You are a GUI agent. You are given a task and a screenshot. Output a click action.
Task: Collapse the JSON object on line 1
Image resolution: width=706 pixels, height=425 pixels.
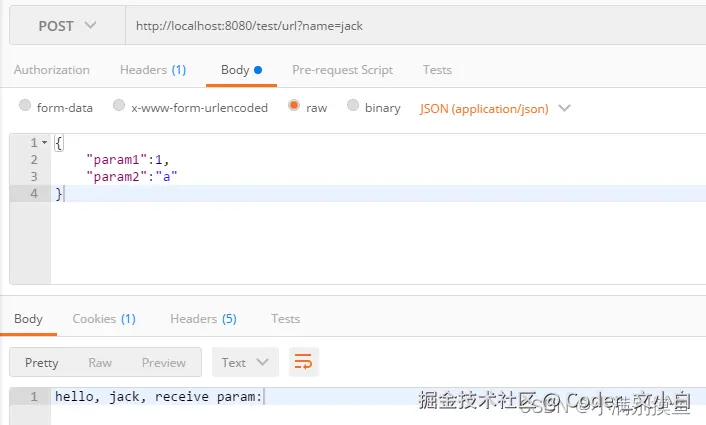point(45,143)
